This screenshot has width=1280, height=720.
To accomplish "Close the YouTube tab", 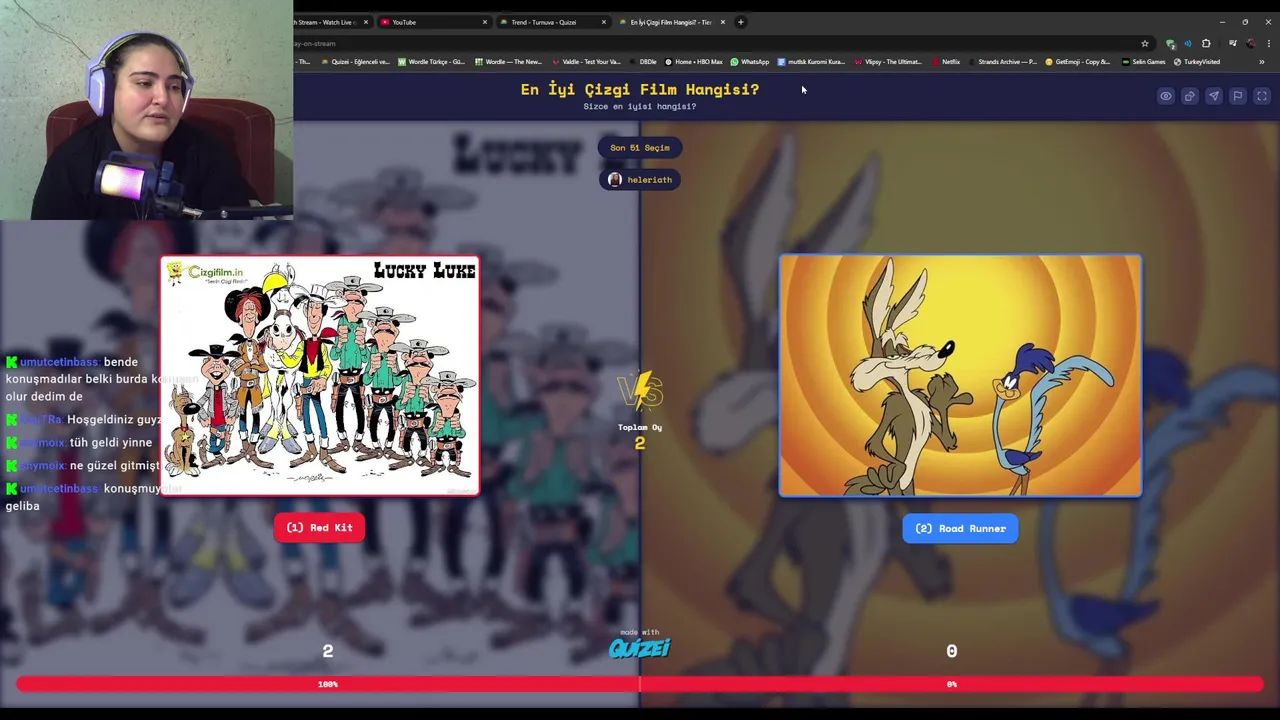I will (485, 22).
